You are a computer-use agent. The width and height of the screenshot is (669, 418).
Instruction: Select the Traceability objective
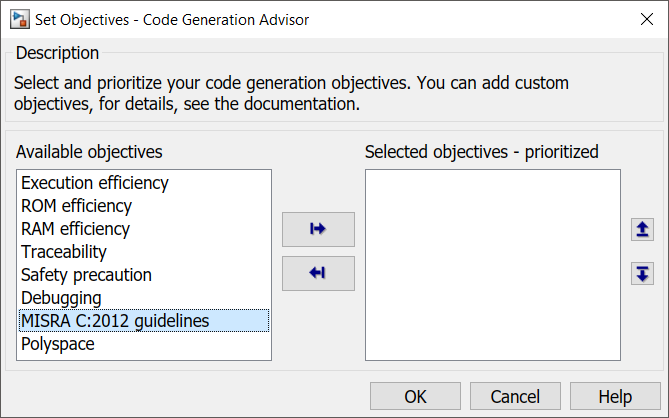tap(64, 252)
